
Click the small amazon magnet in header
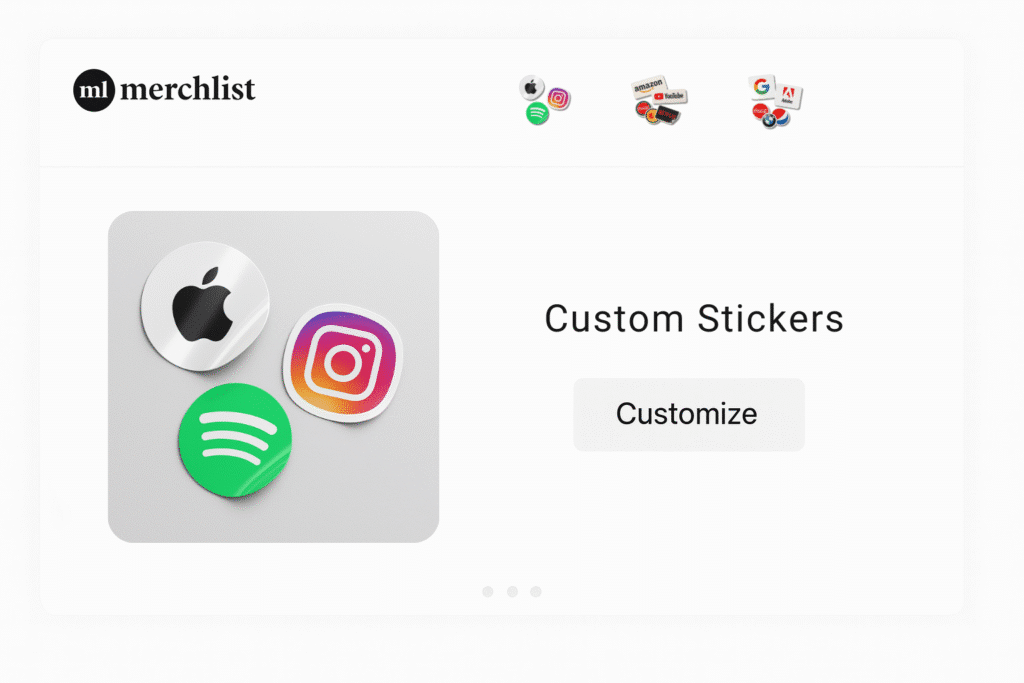click(648, 86)
